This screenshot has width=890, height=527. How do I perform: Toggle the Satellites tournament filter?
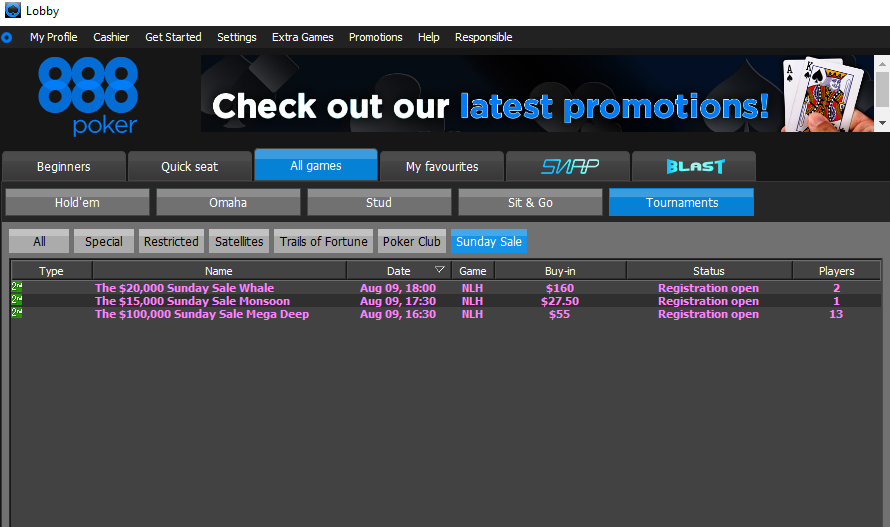[239, 241]
